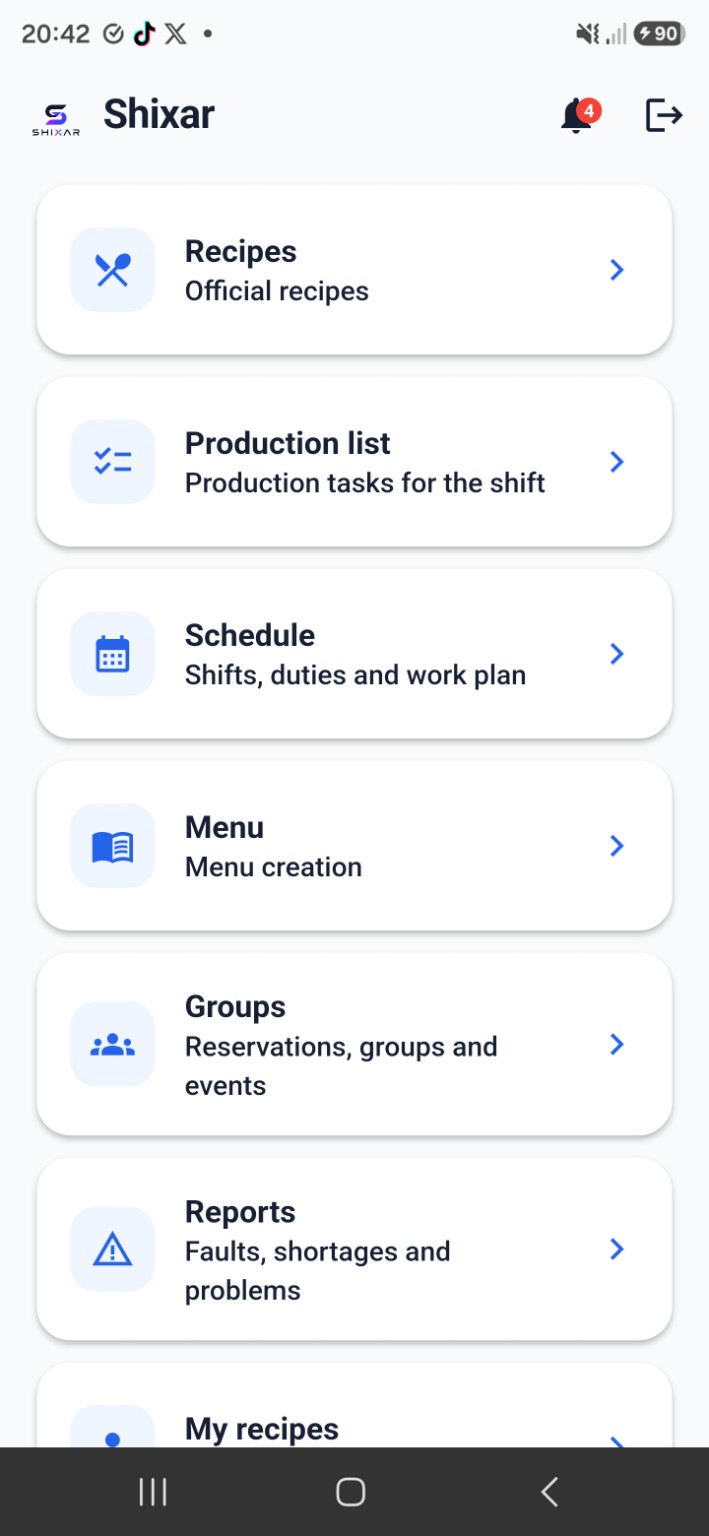The image size is (709, 1536).
Task: Tap the Official recipes subtitle text
Action: 277,292
